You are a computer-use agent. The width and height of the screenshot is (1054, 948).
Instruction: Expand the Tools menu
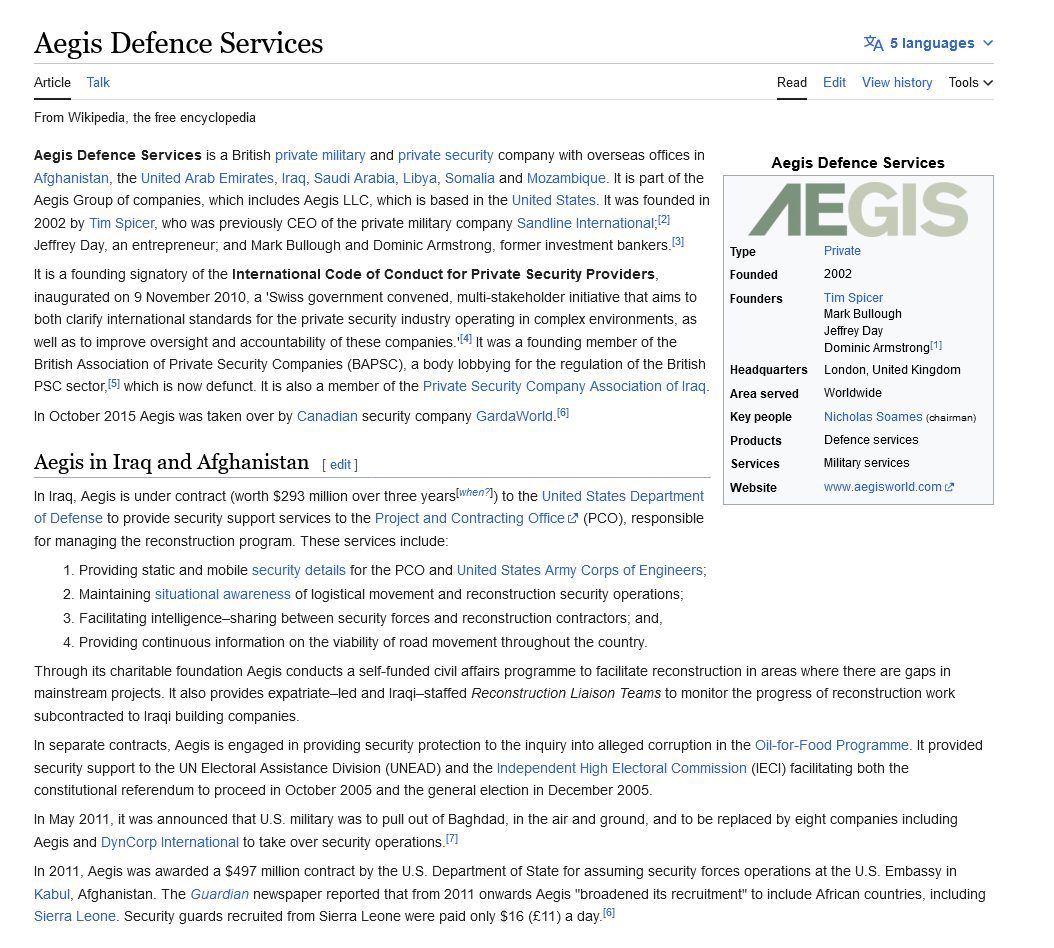click(970, 82)
